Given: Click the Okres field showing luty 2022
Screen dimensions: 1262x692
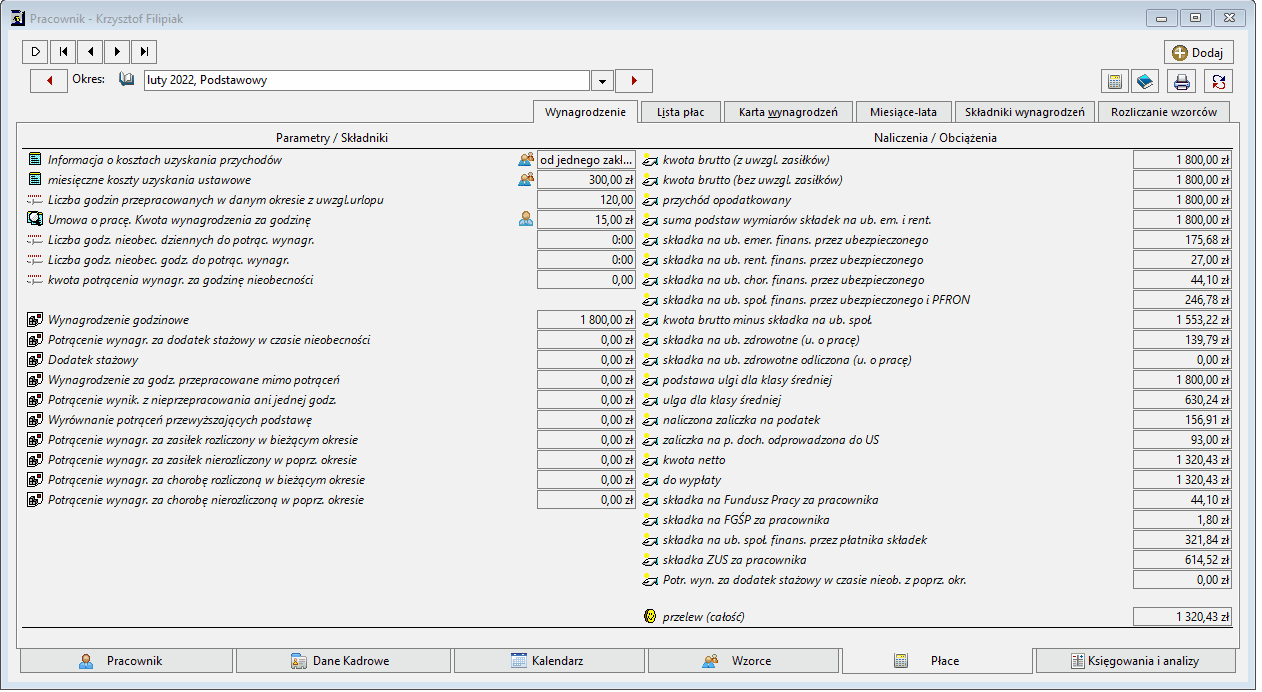Looking at the screenshot, I should (367, 81).
